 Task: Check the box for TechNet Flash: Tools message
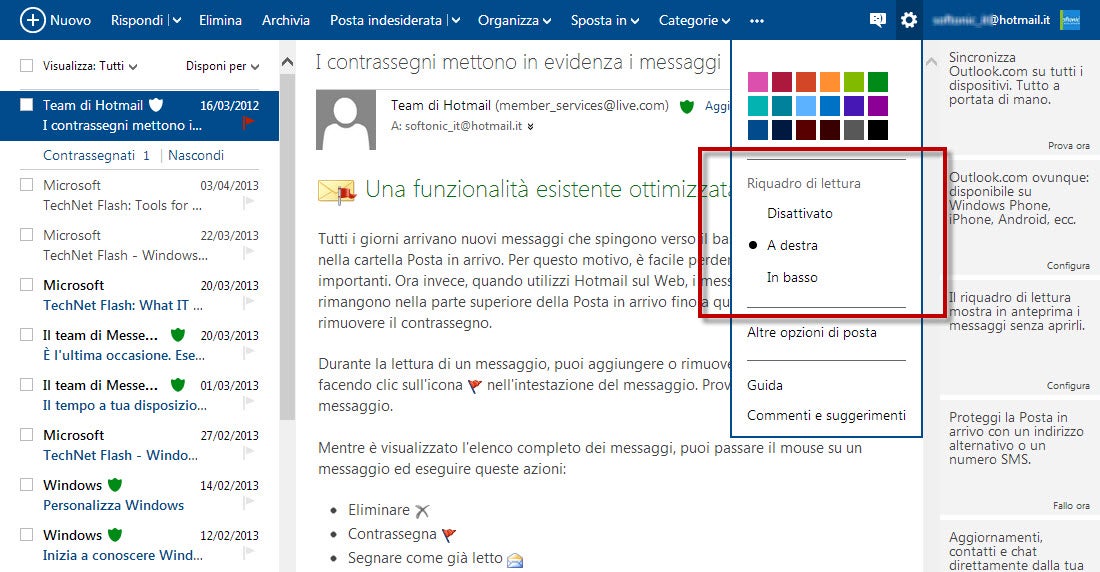(27, 185)
